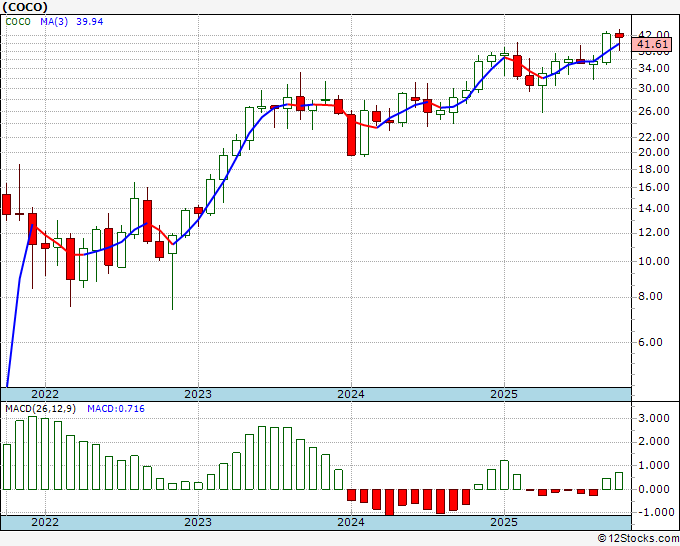This screenshot has height=546, width=680.
Task: Click the 42.00 price axis label
Action: click(x=654, y=34)
